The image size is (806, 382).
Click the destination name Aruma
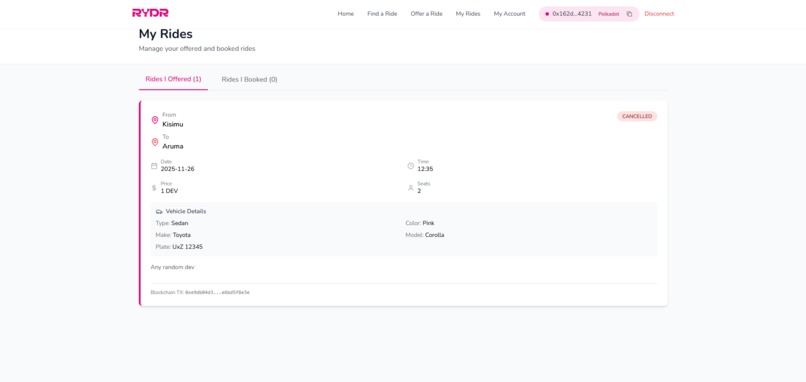173,147
